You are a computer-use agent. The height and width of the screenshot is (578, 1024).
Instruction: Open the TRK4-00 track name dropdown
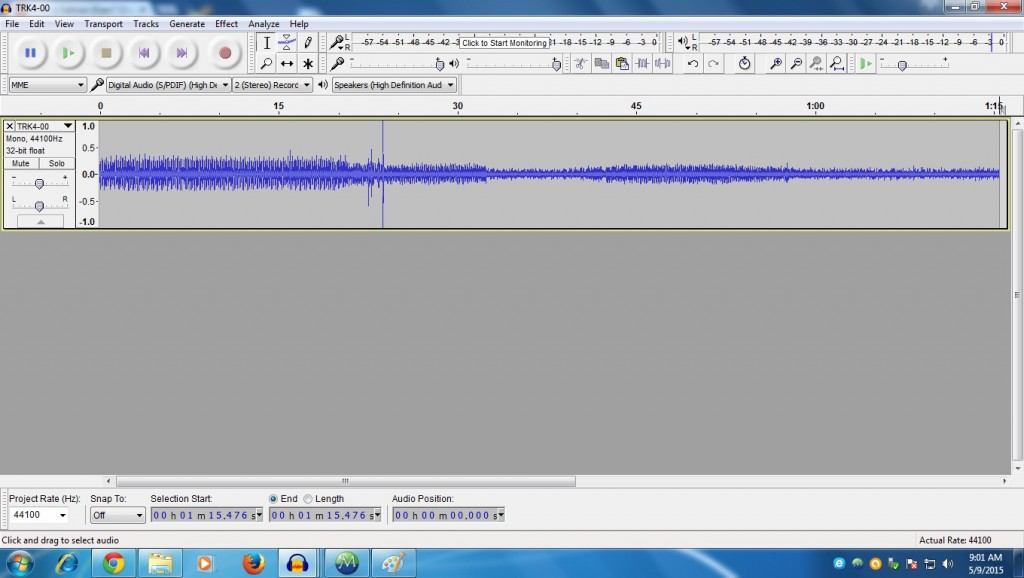click(67, 126)
